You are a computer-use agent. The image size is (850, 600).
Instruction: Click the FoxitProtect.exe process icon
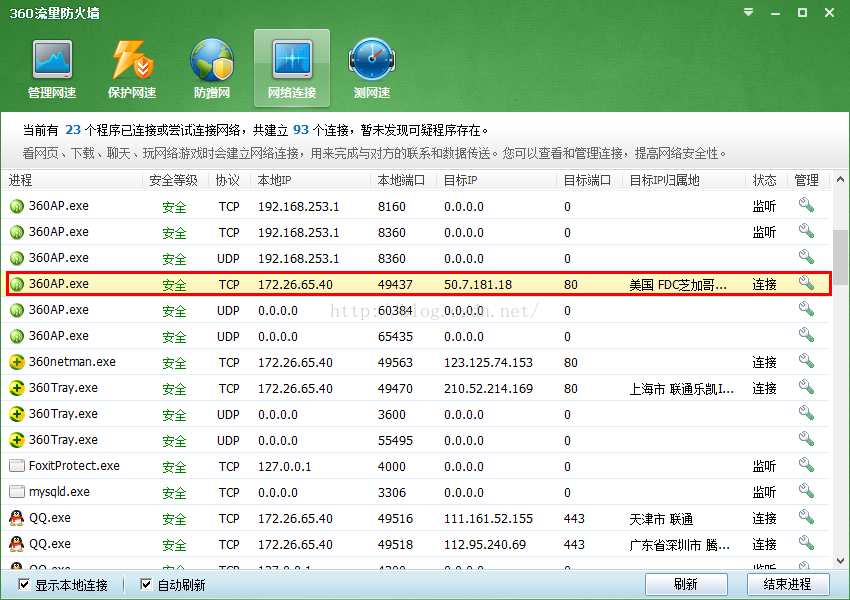17,466
